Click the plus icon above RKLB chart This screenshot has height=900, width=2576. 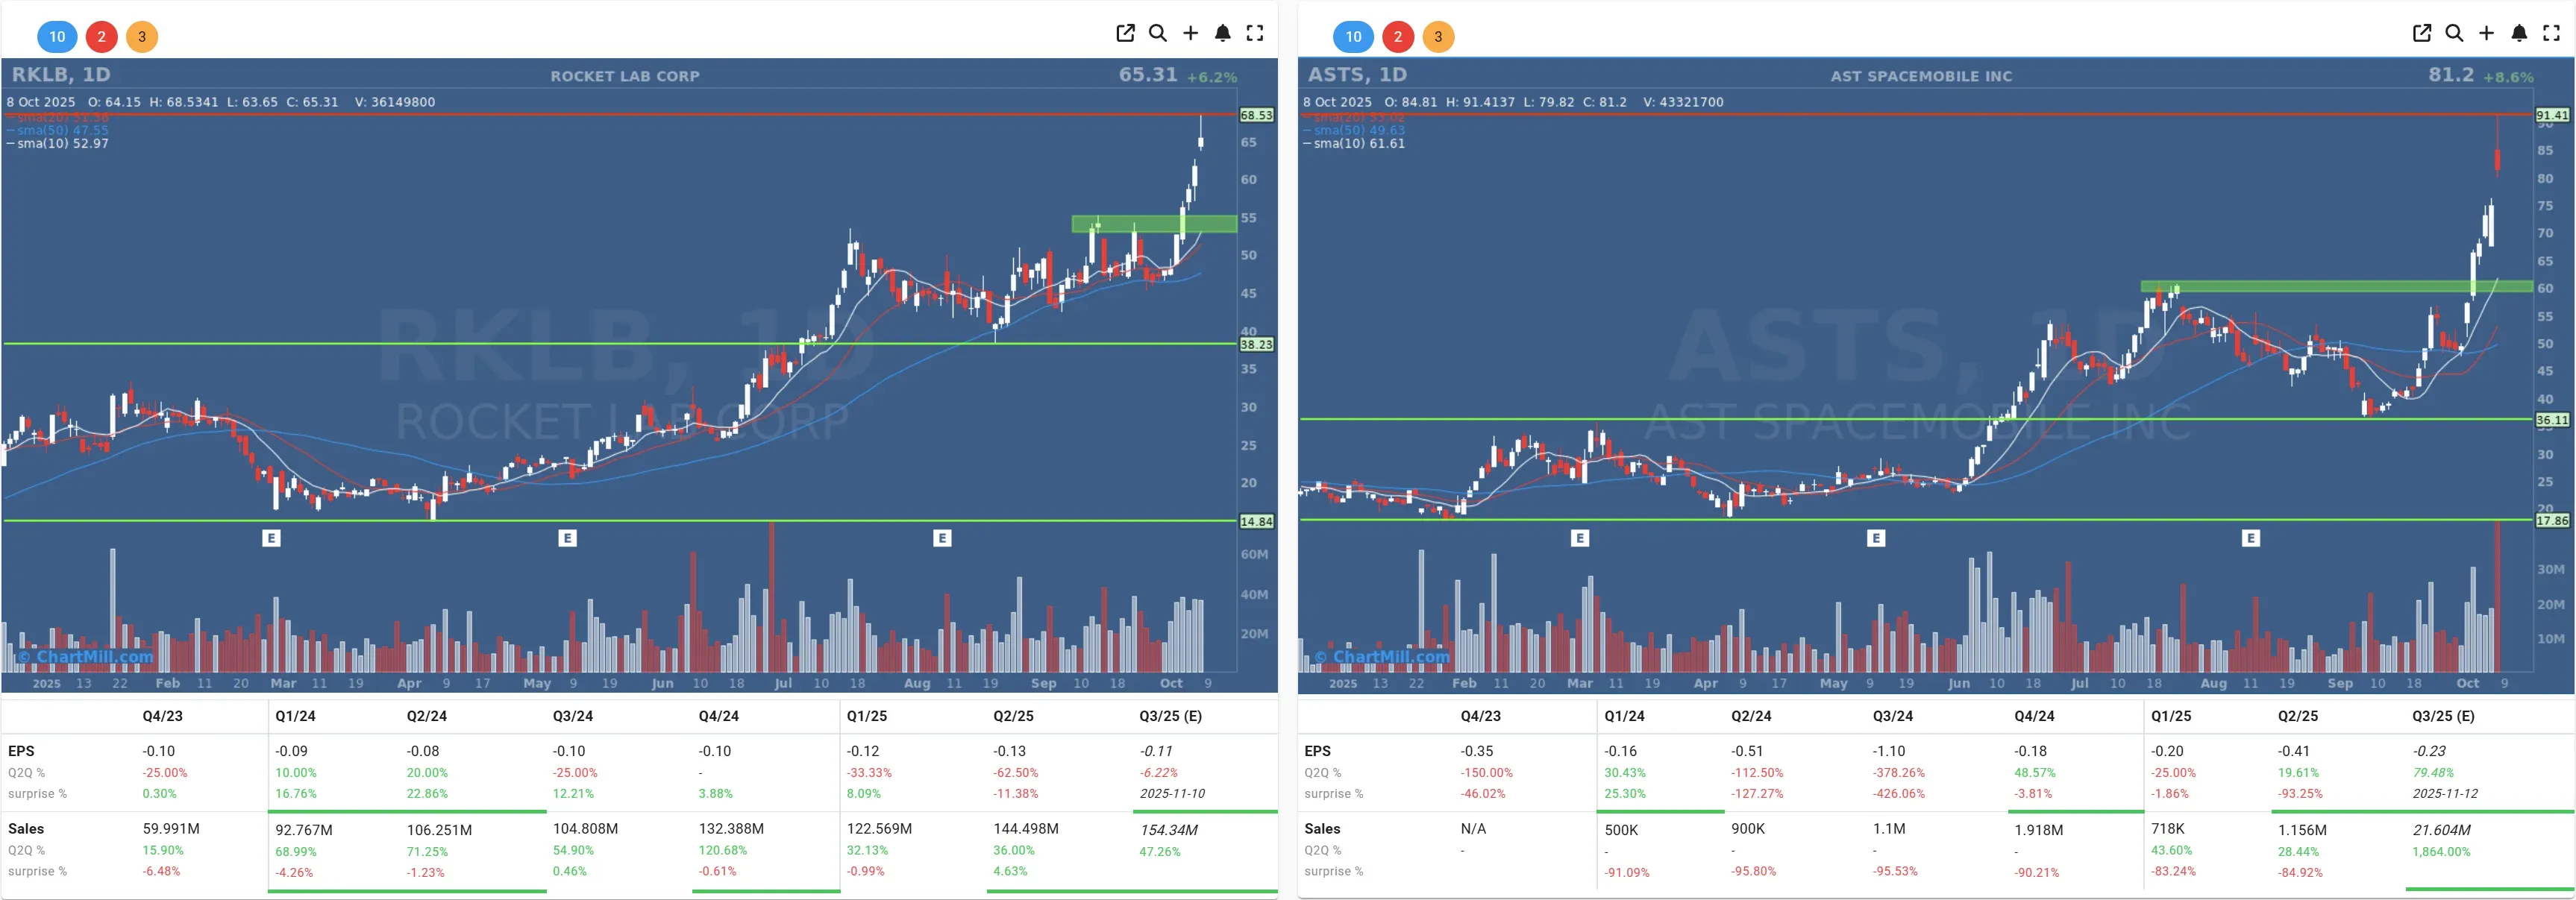tap(1190, 33)
